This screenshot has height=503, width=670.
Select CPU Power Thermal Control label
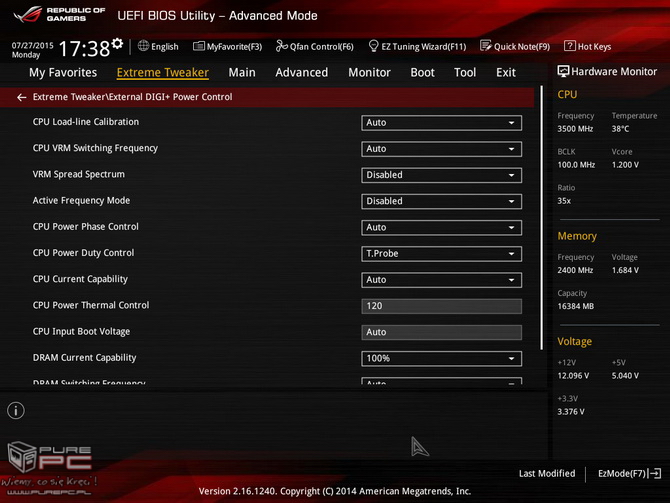pos(91,305)
